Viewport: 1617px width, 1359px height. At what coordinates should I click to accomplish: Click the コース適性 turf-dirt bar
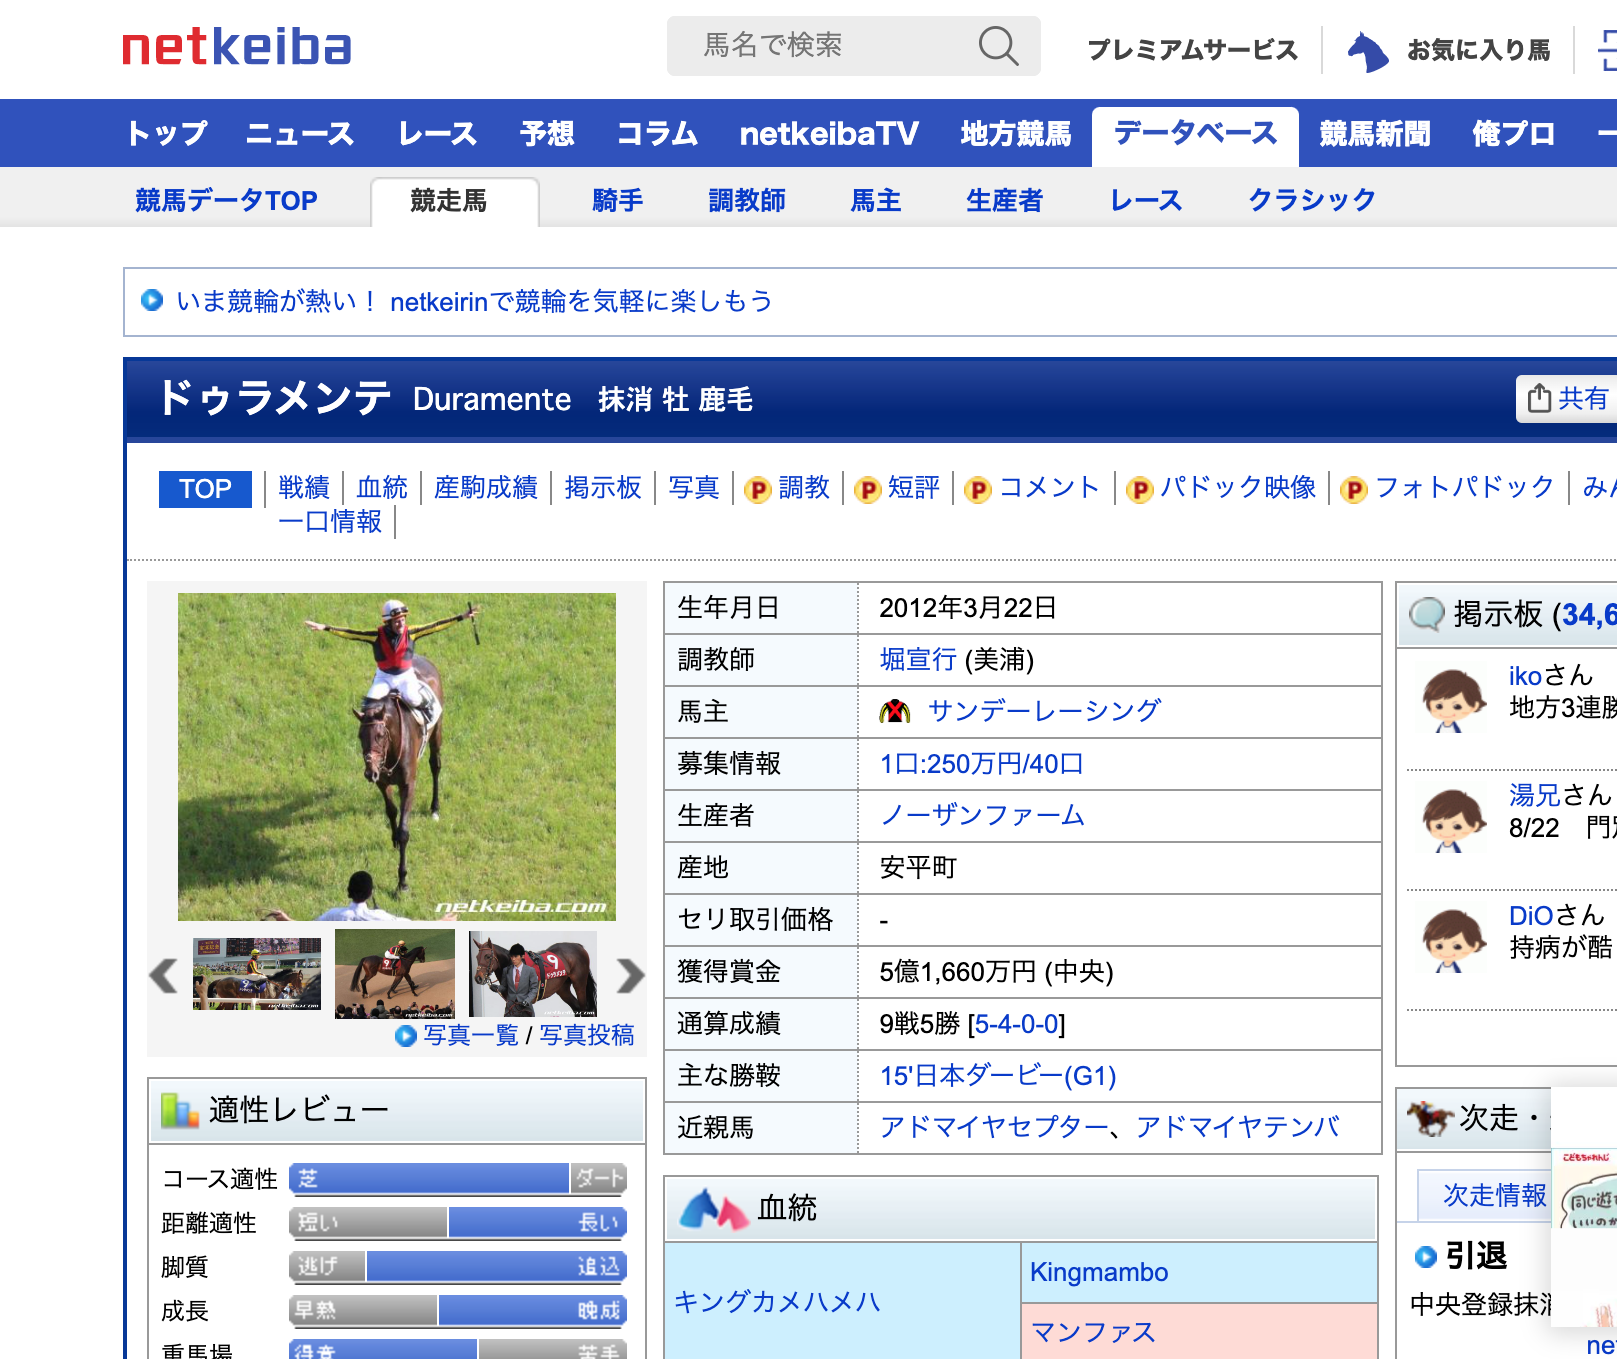coord(458,1179)
